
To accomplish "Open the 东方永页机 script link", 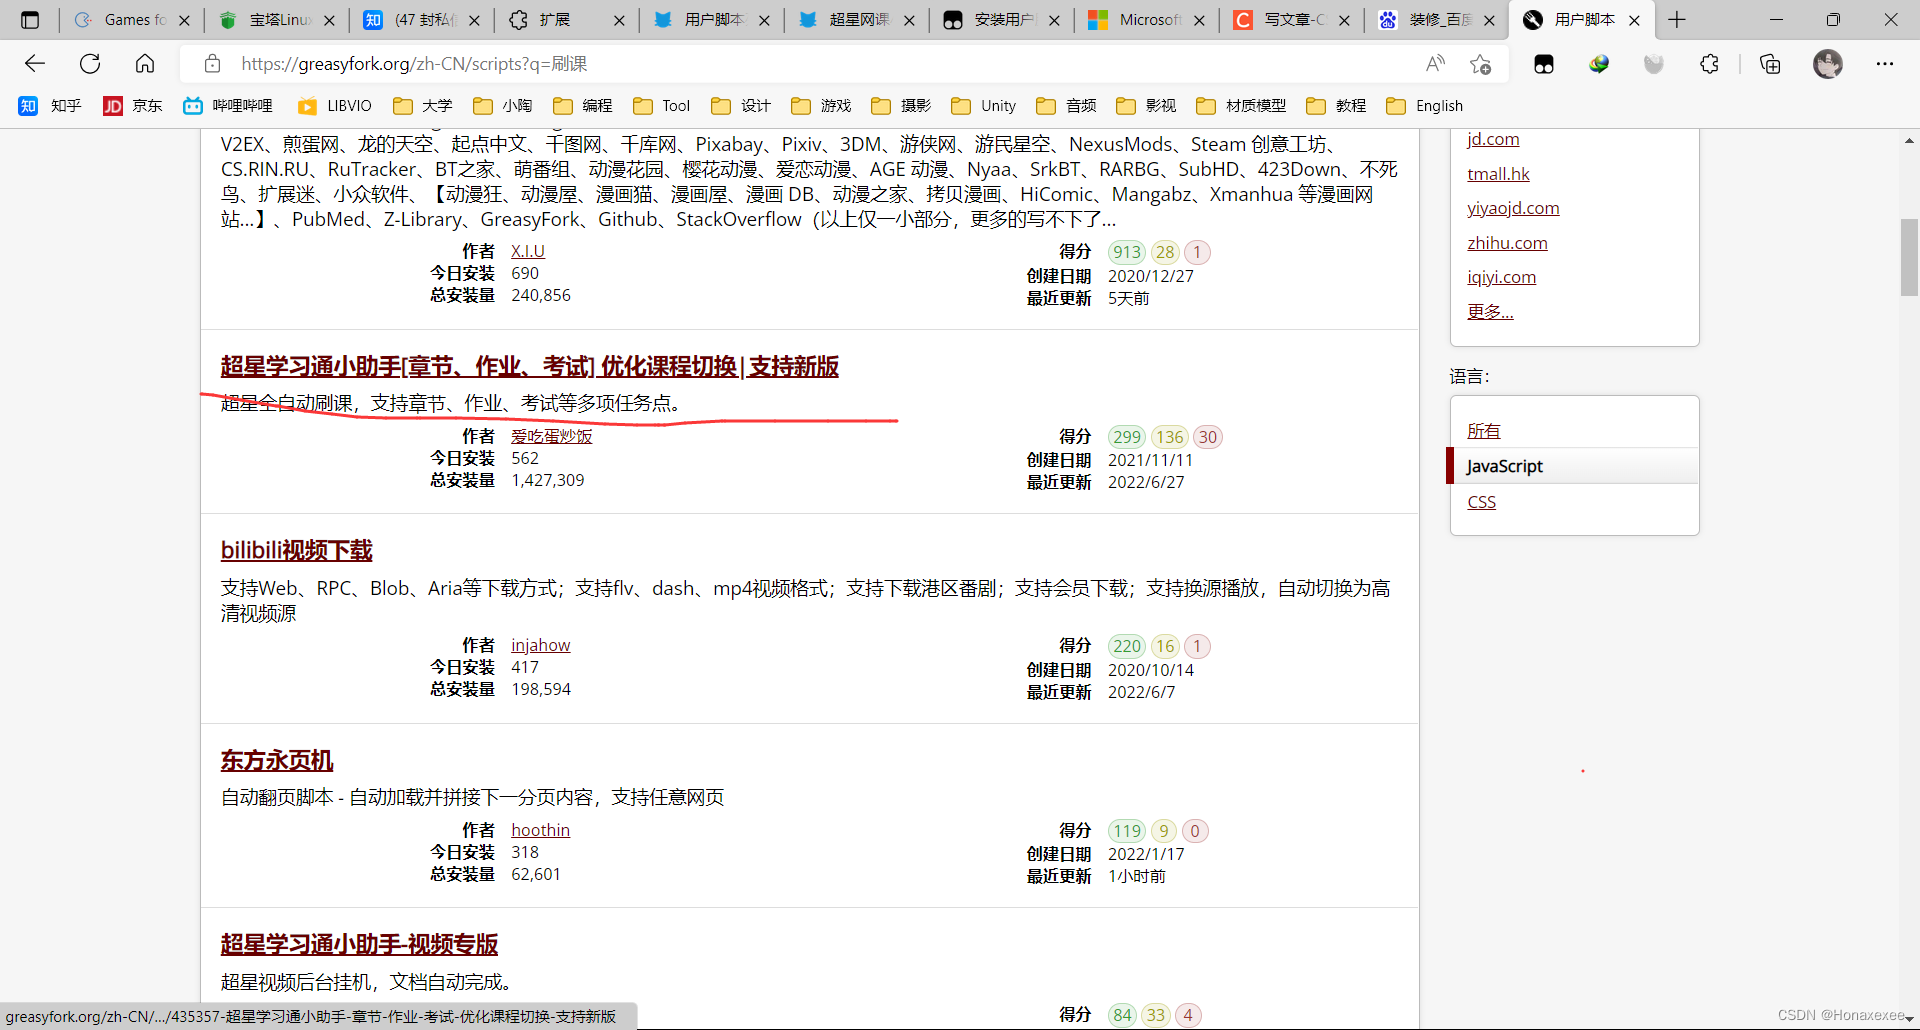I will tap(276, 761).
